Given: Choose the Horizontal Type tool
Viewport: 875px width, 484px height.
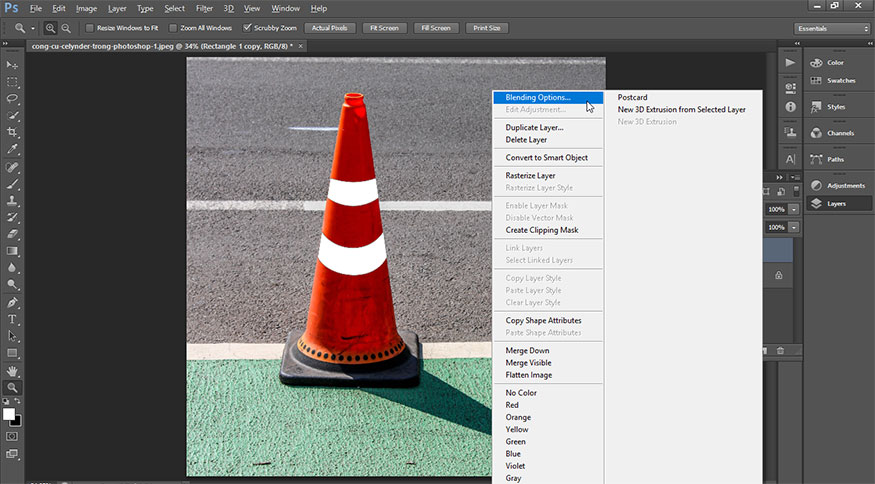Looking at the screenshot, I should 13,319.
